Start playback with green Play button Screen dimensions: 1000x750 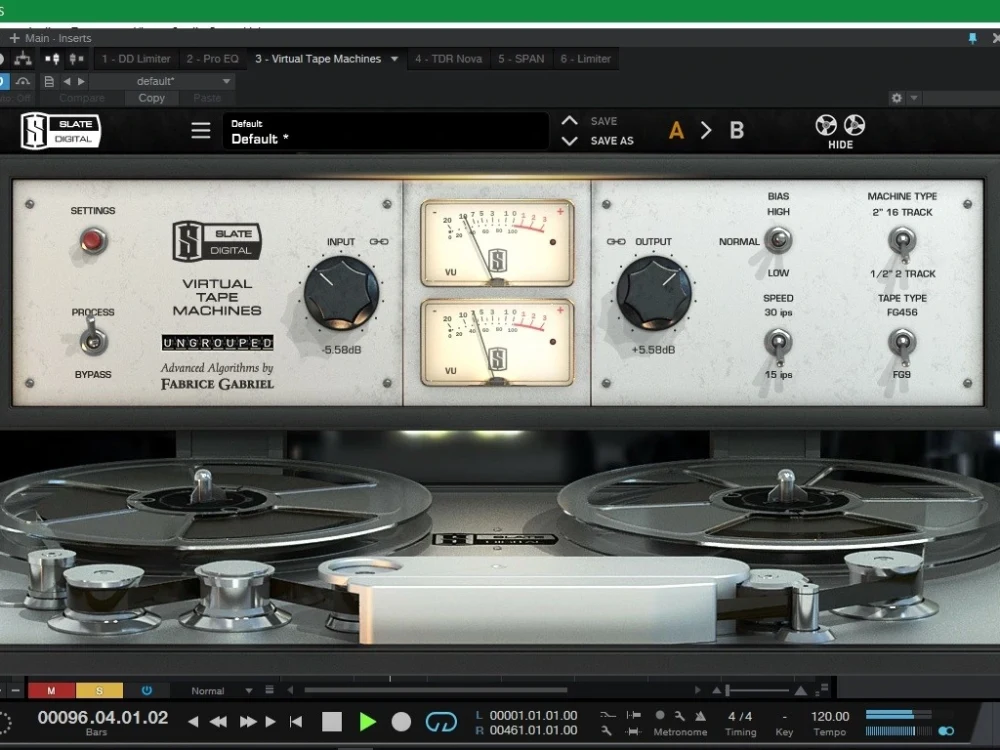[367, 721]
